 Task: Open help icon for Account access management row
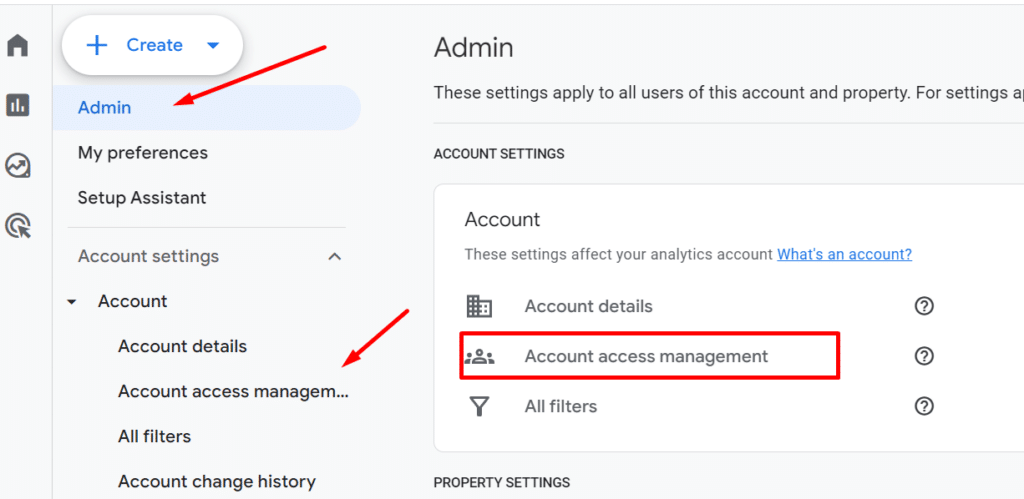click(x=924, y=356)
